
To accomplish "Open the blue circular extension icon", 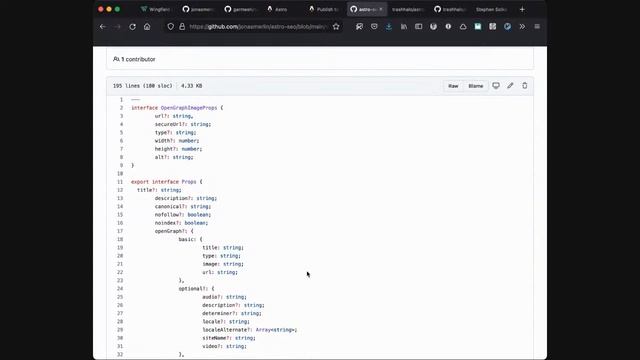I will coord(507,27).
